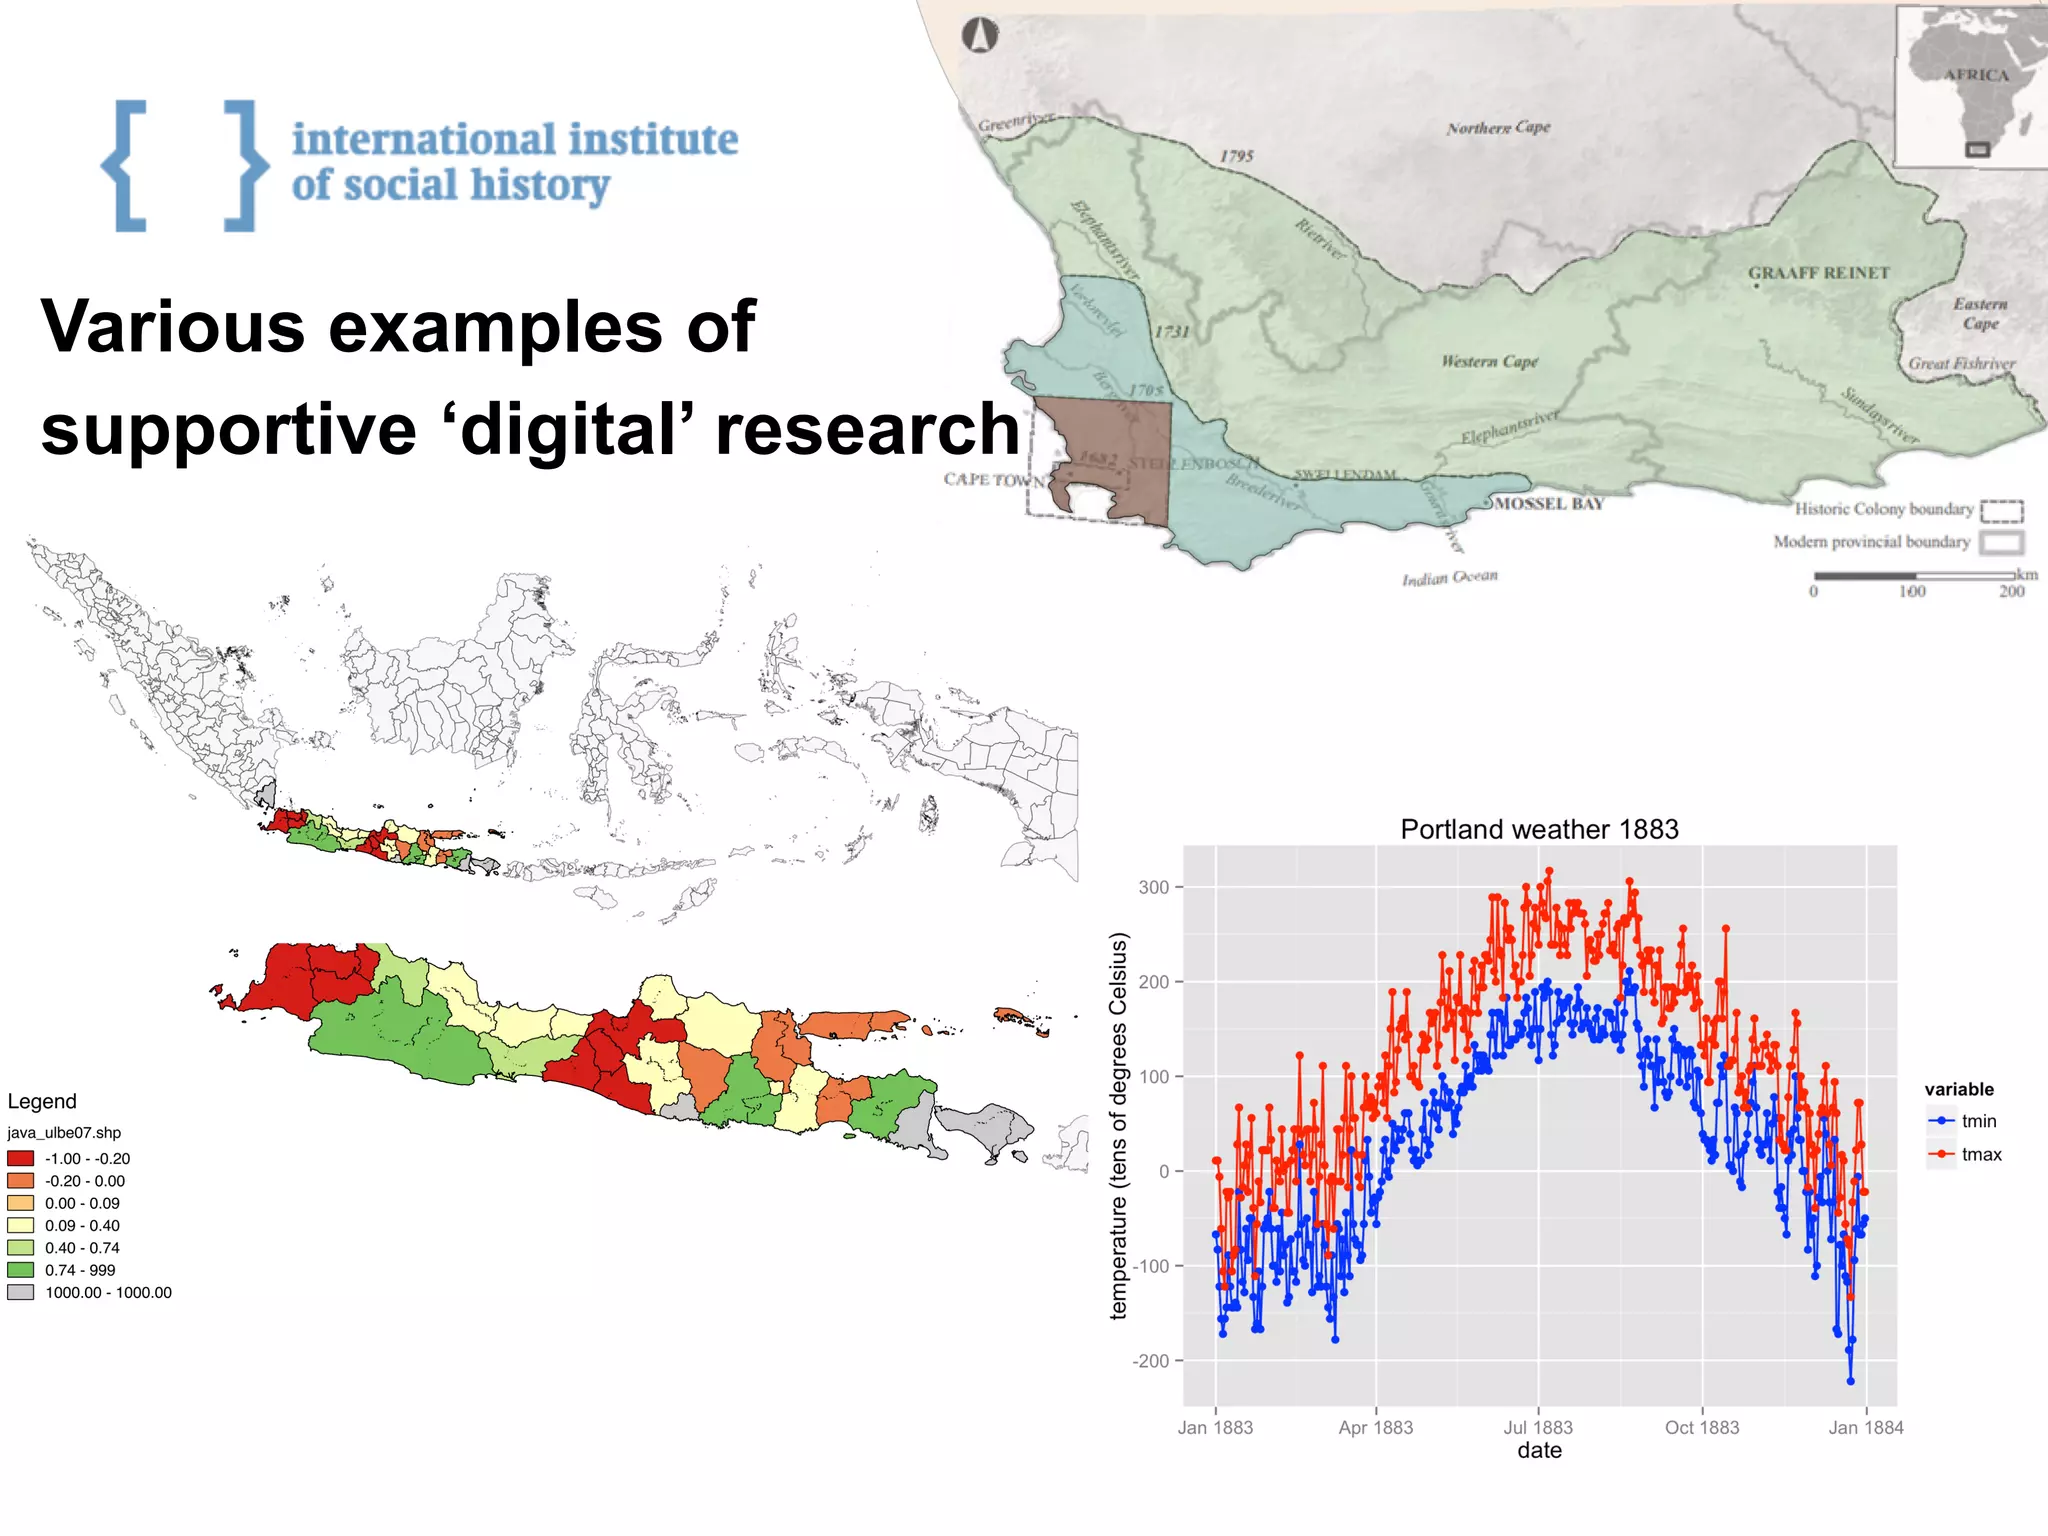The width and height of the screenshot is (2048, 1536).
Task: Click the blue tmin legend marker
Action: pos(1941,1121)
